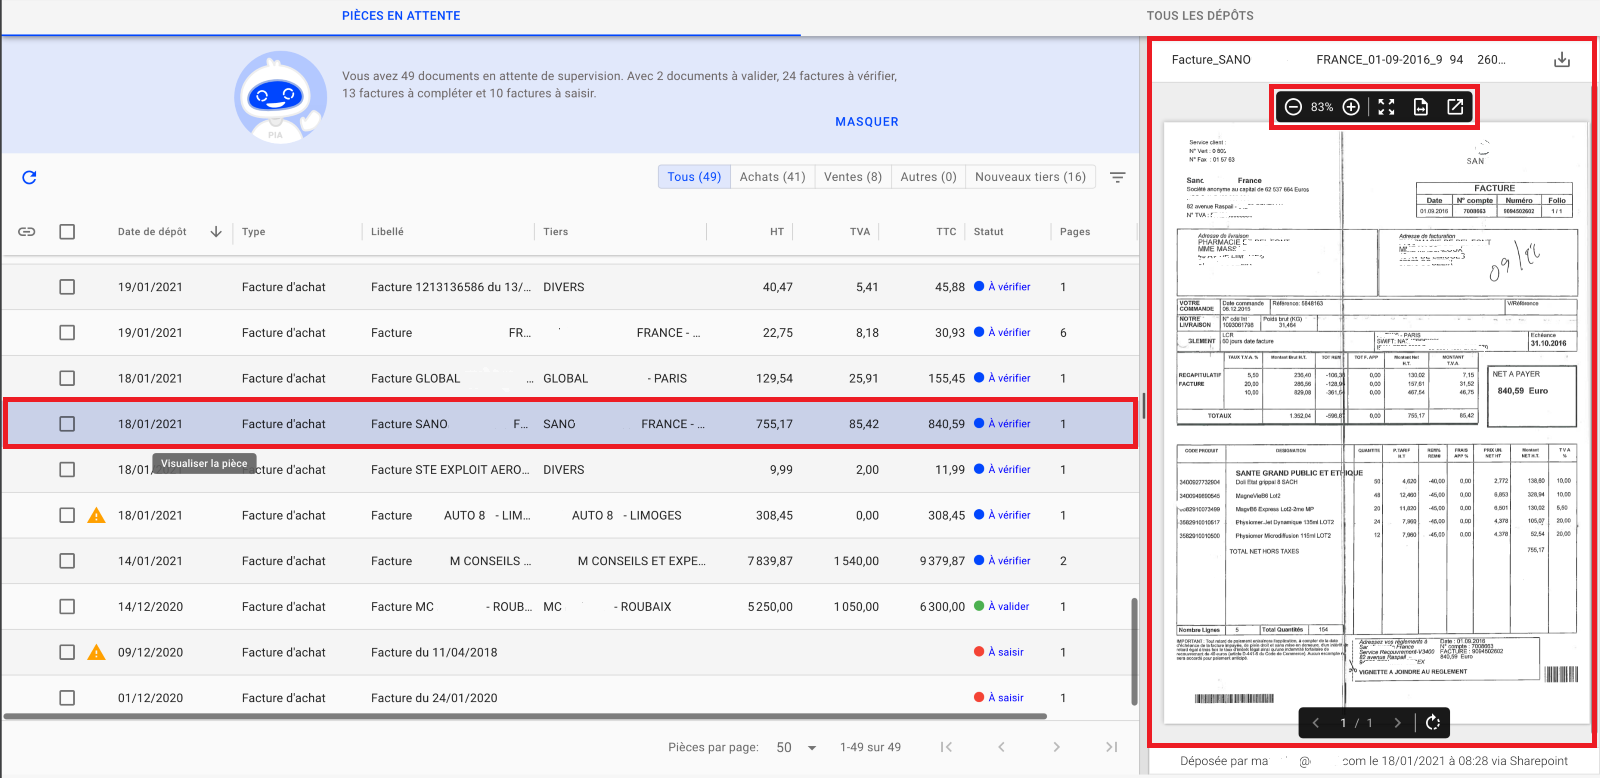
Task: Go to first page of results
Action: [946, 747]
